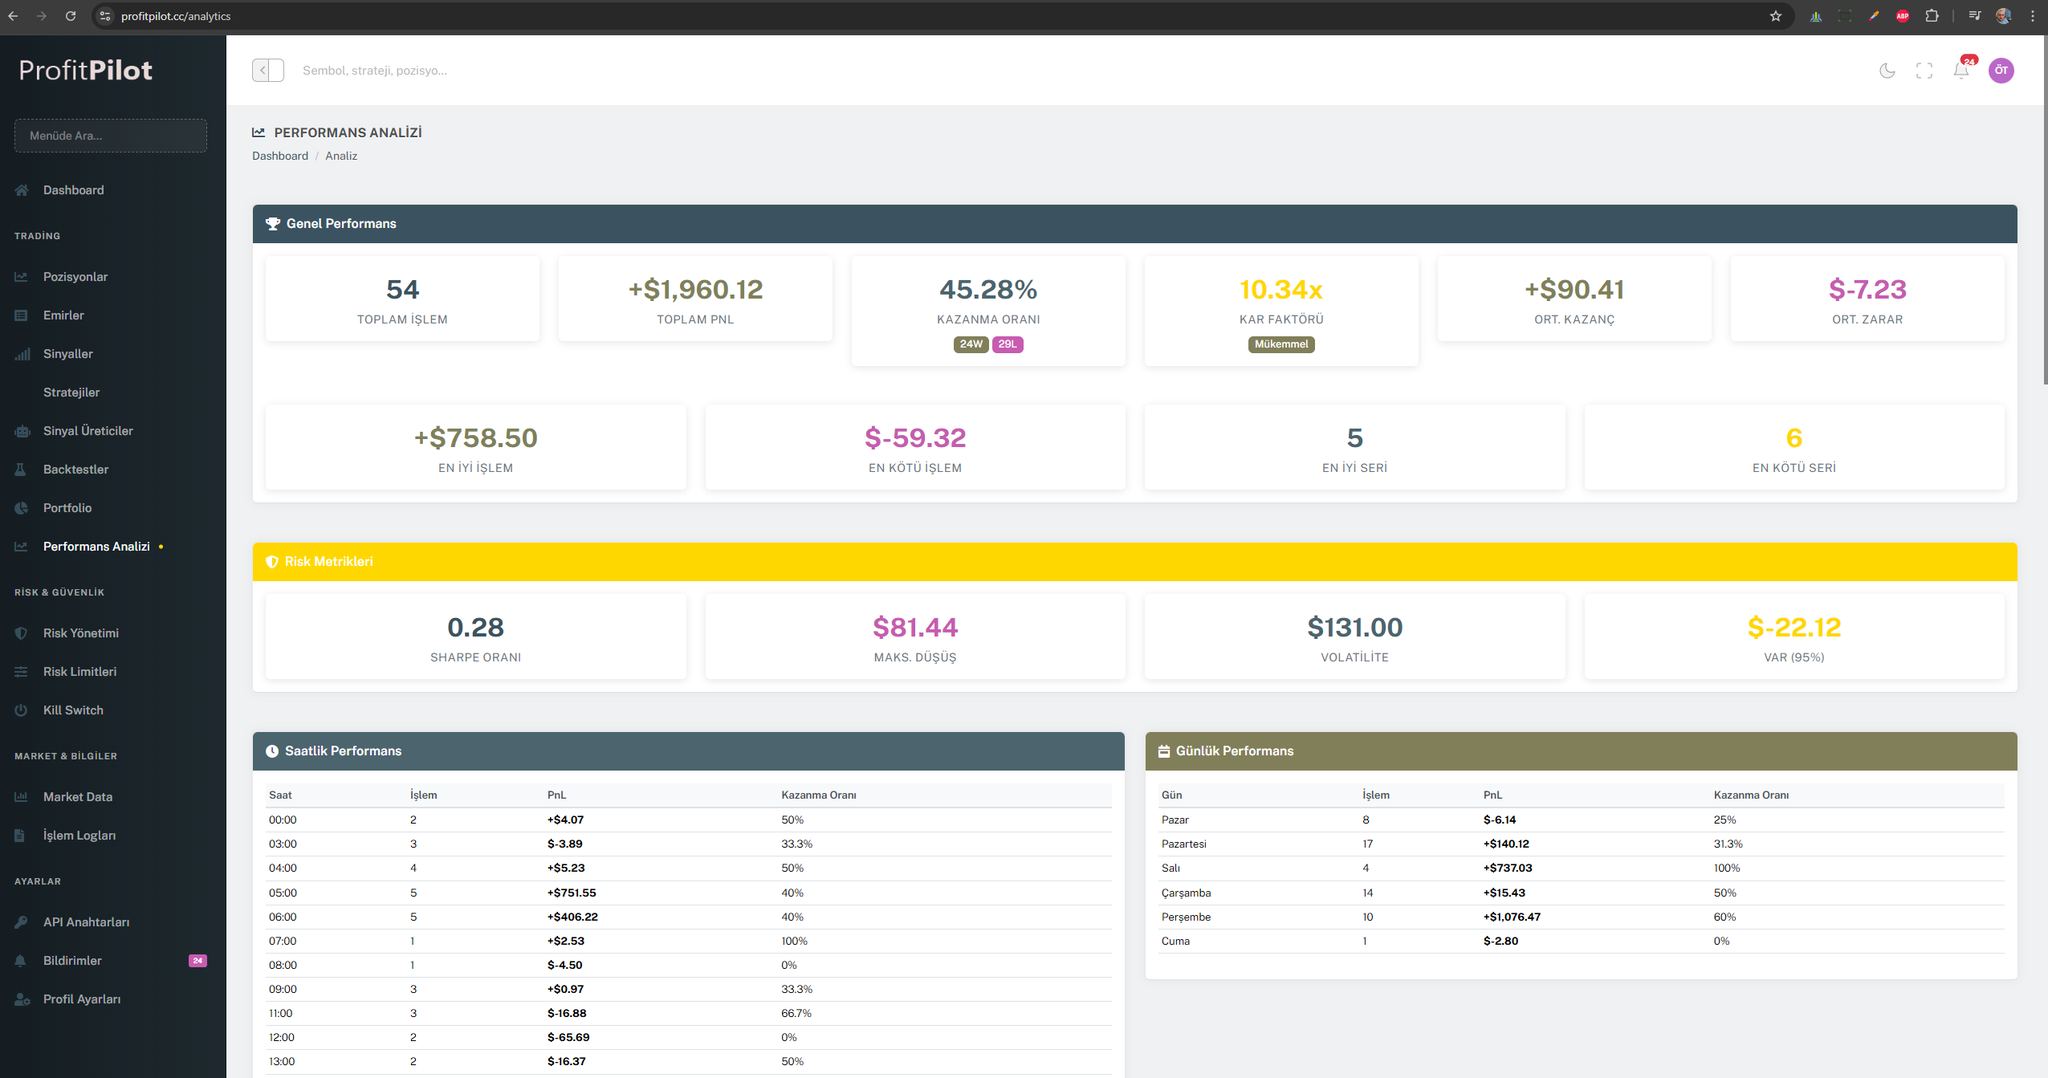Go to the Emirler page
2048x1078 pixels.
pyautogui.click(x=63, y=315)
